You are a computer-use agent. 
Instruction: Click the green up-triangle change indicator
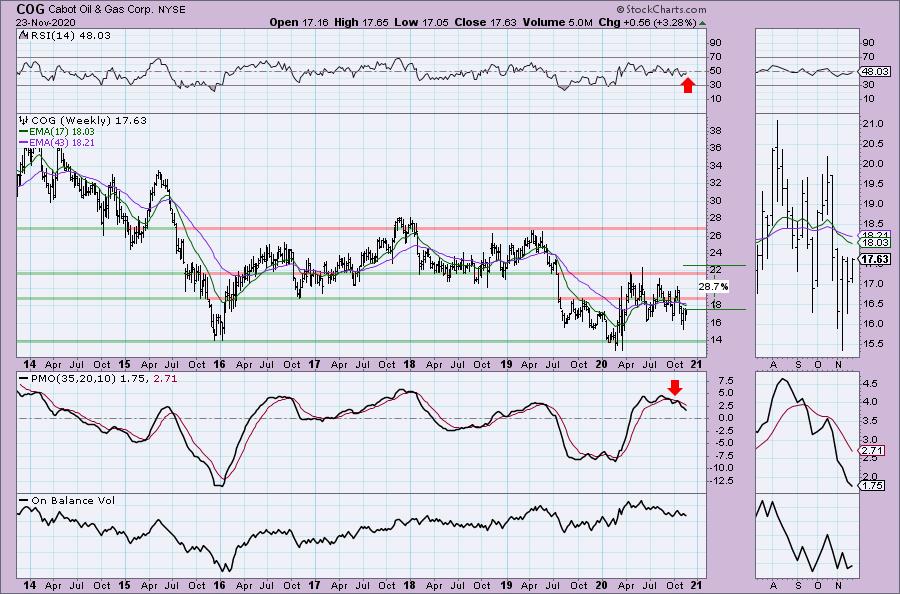(x=703, y=23)
